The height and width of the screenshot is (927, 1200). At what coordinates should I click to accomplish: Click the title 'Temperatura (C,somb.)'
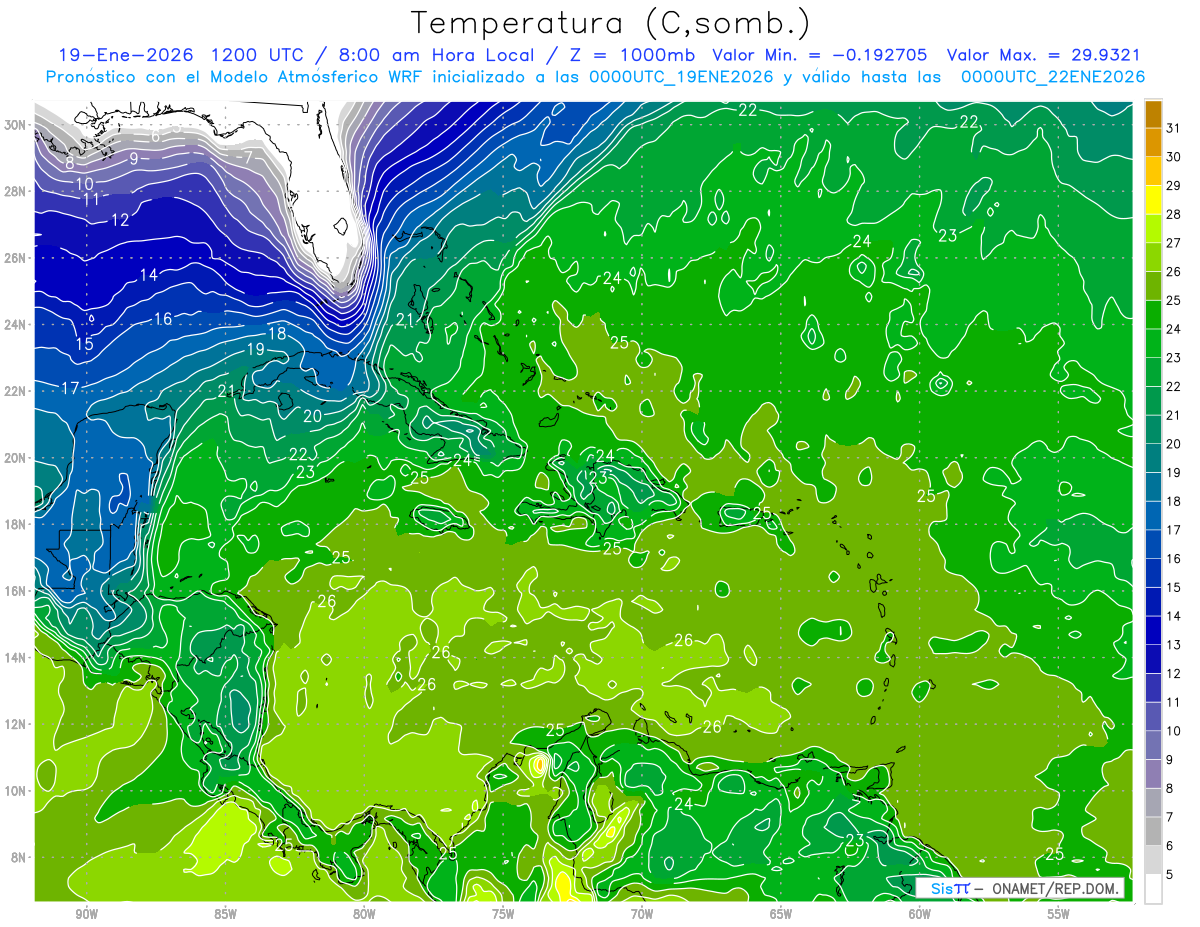[x=612, y=23]
